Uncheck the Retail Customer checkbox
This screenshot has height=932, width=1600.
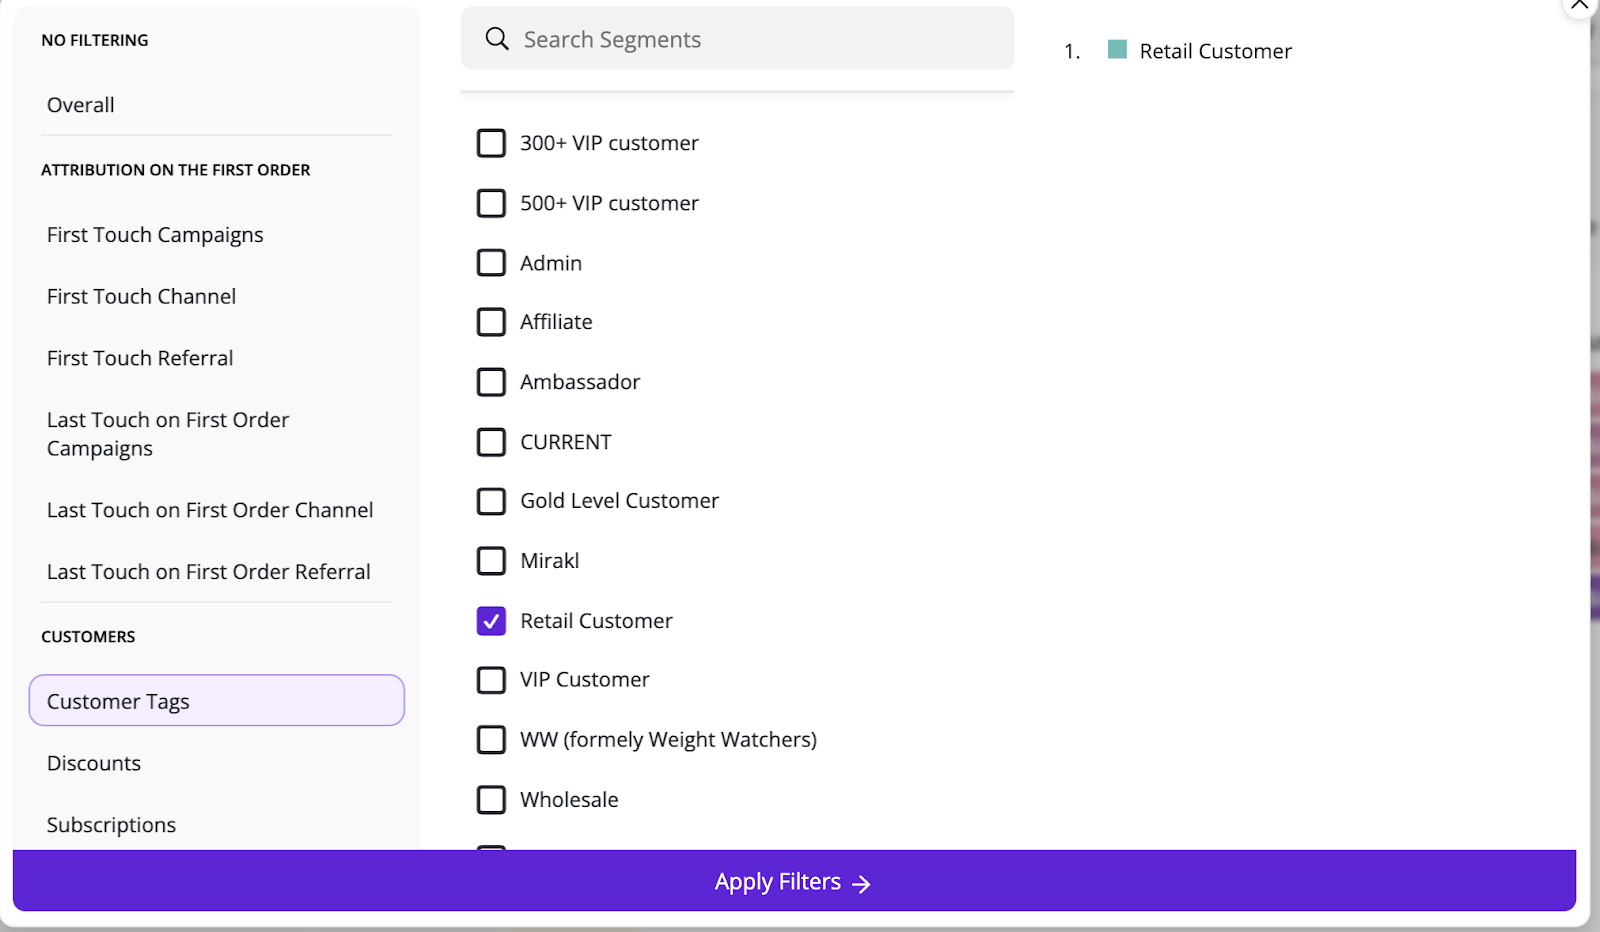pyautogui.click(x=491, y=621)
